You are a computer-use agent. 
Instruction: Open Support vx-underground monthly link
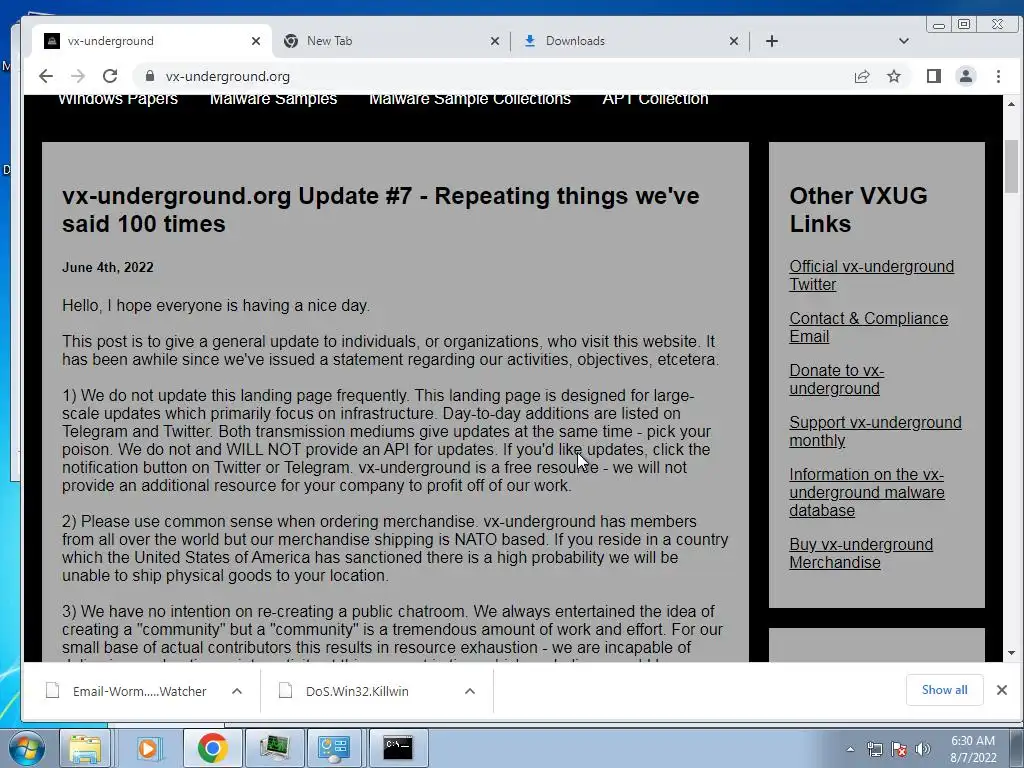[875, 431]
